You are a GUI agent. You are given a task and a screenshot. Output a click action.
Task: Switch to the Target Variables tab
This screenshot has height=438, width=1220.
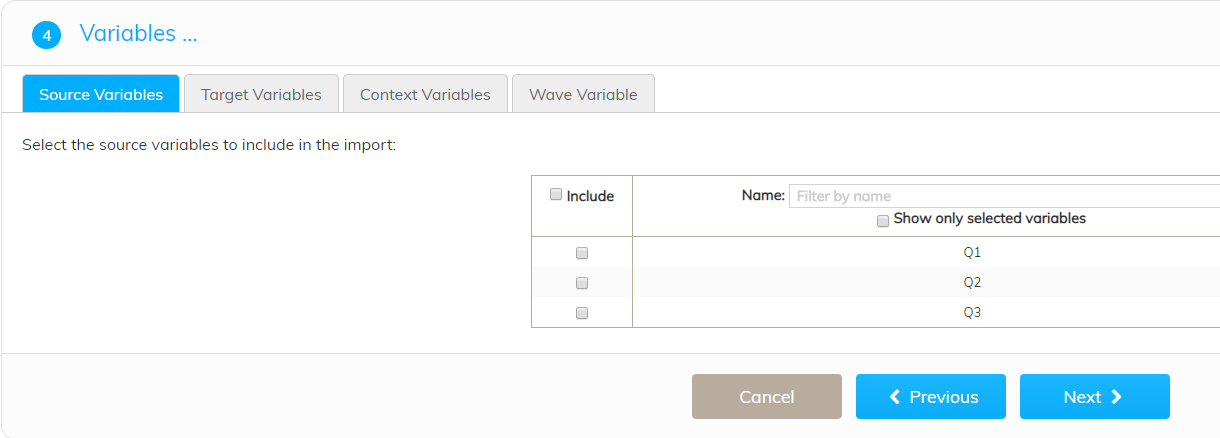click(261, 94)
